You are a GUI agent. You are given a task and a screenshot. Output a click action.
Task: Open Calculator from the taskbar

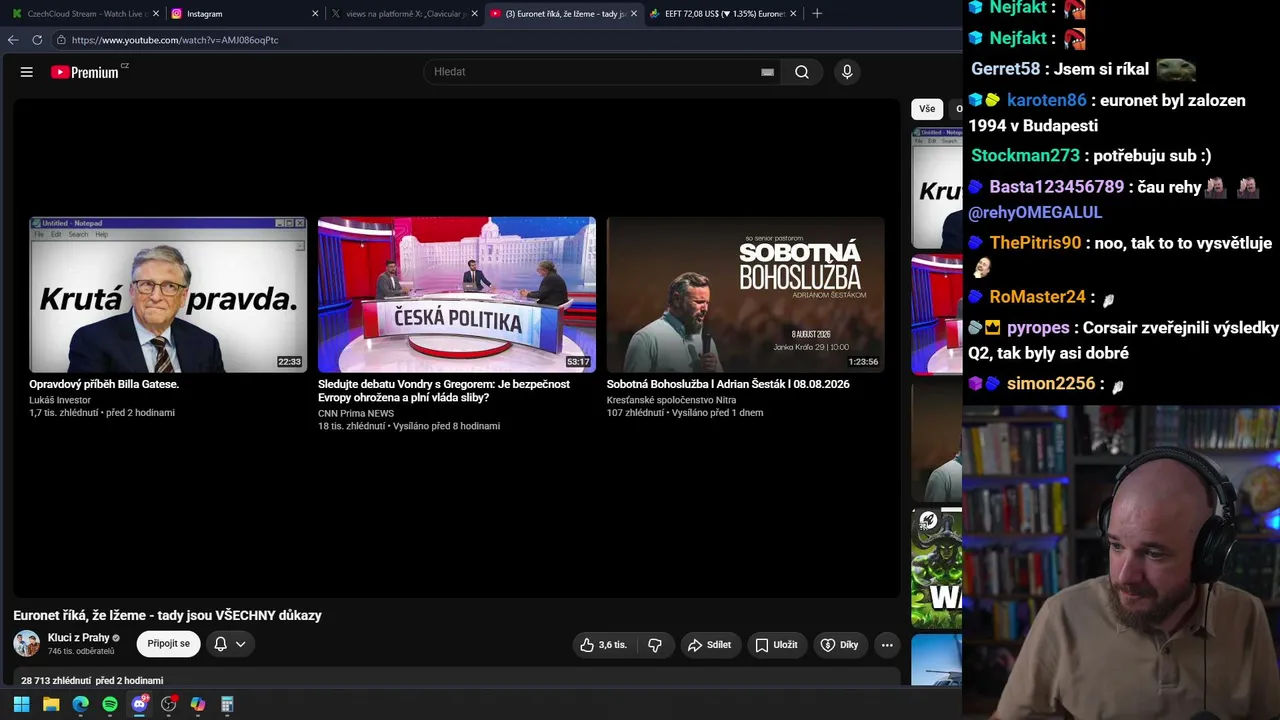[227, 704]
